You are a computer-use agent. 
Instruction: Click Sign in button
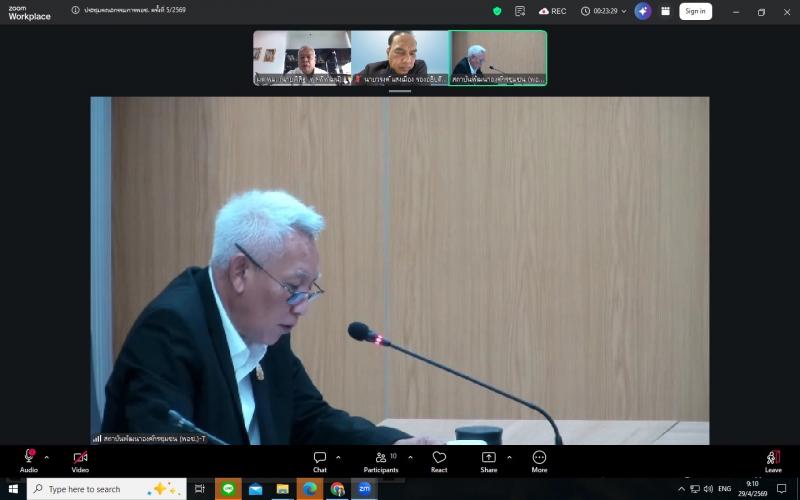click(695, 11)
